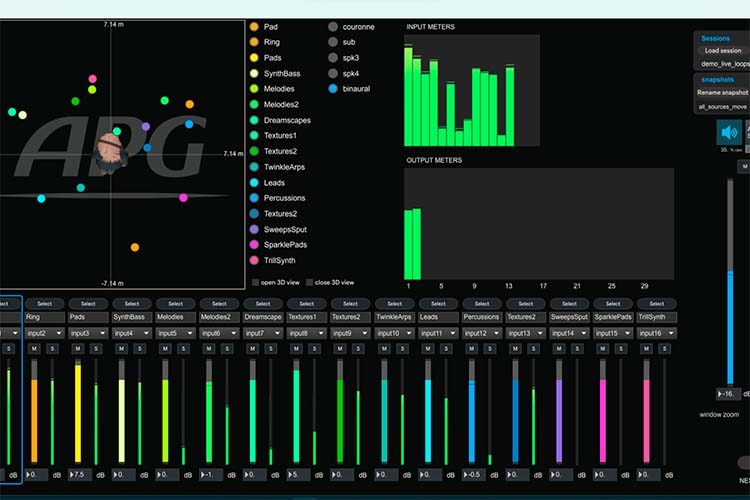750x500 pixels.
Task: Expand the input16 dropdown on TrillSynth
Action: [657, 333]
